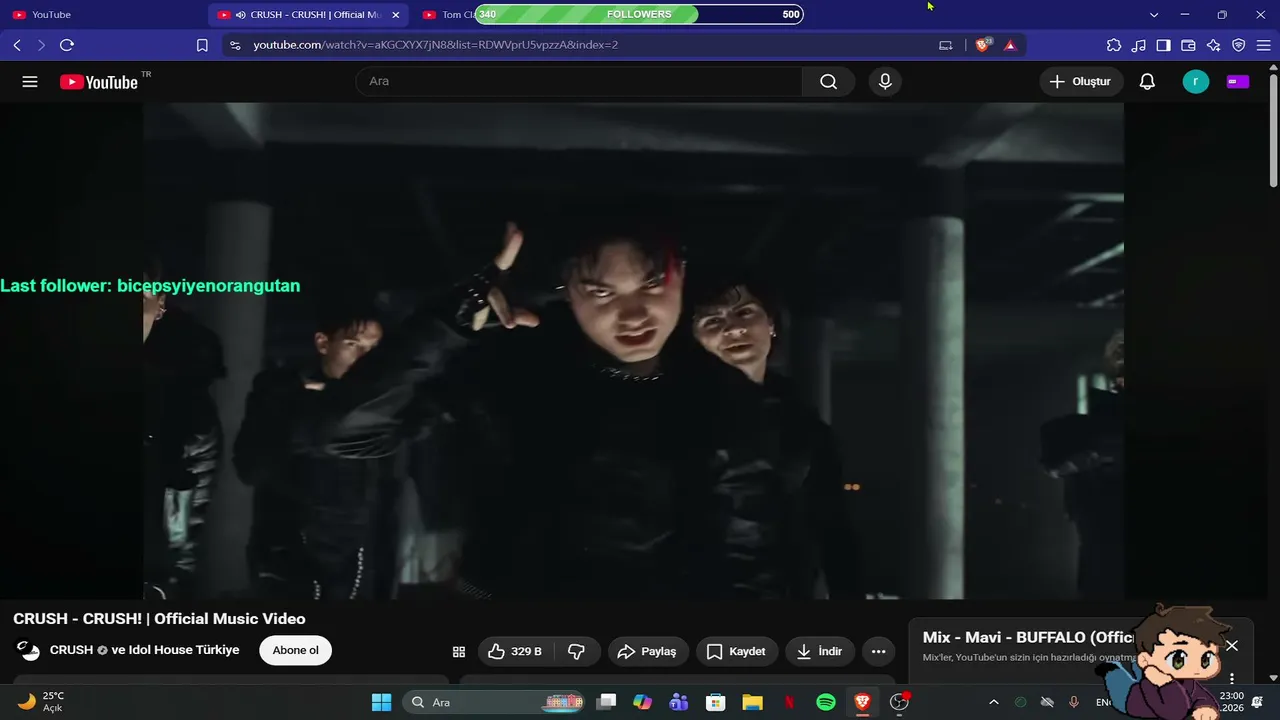Open the Oluştur create menu

coord(1081,82)
